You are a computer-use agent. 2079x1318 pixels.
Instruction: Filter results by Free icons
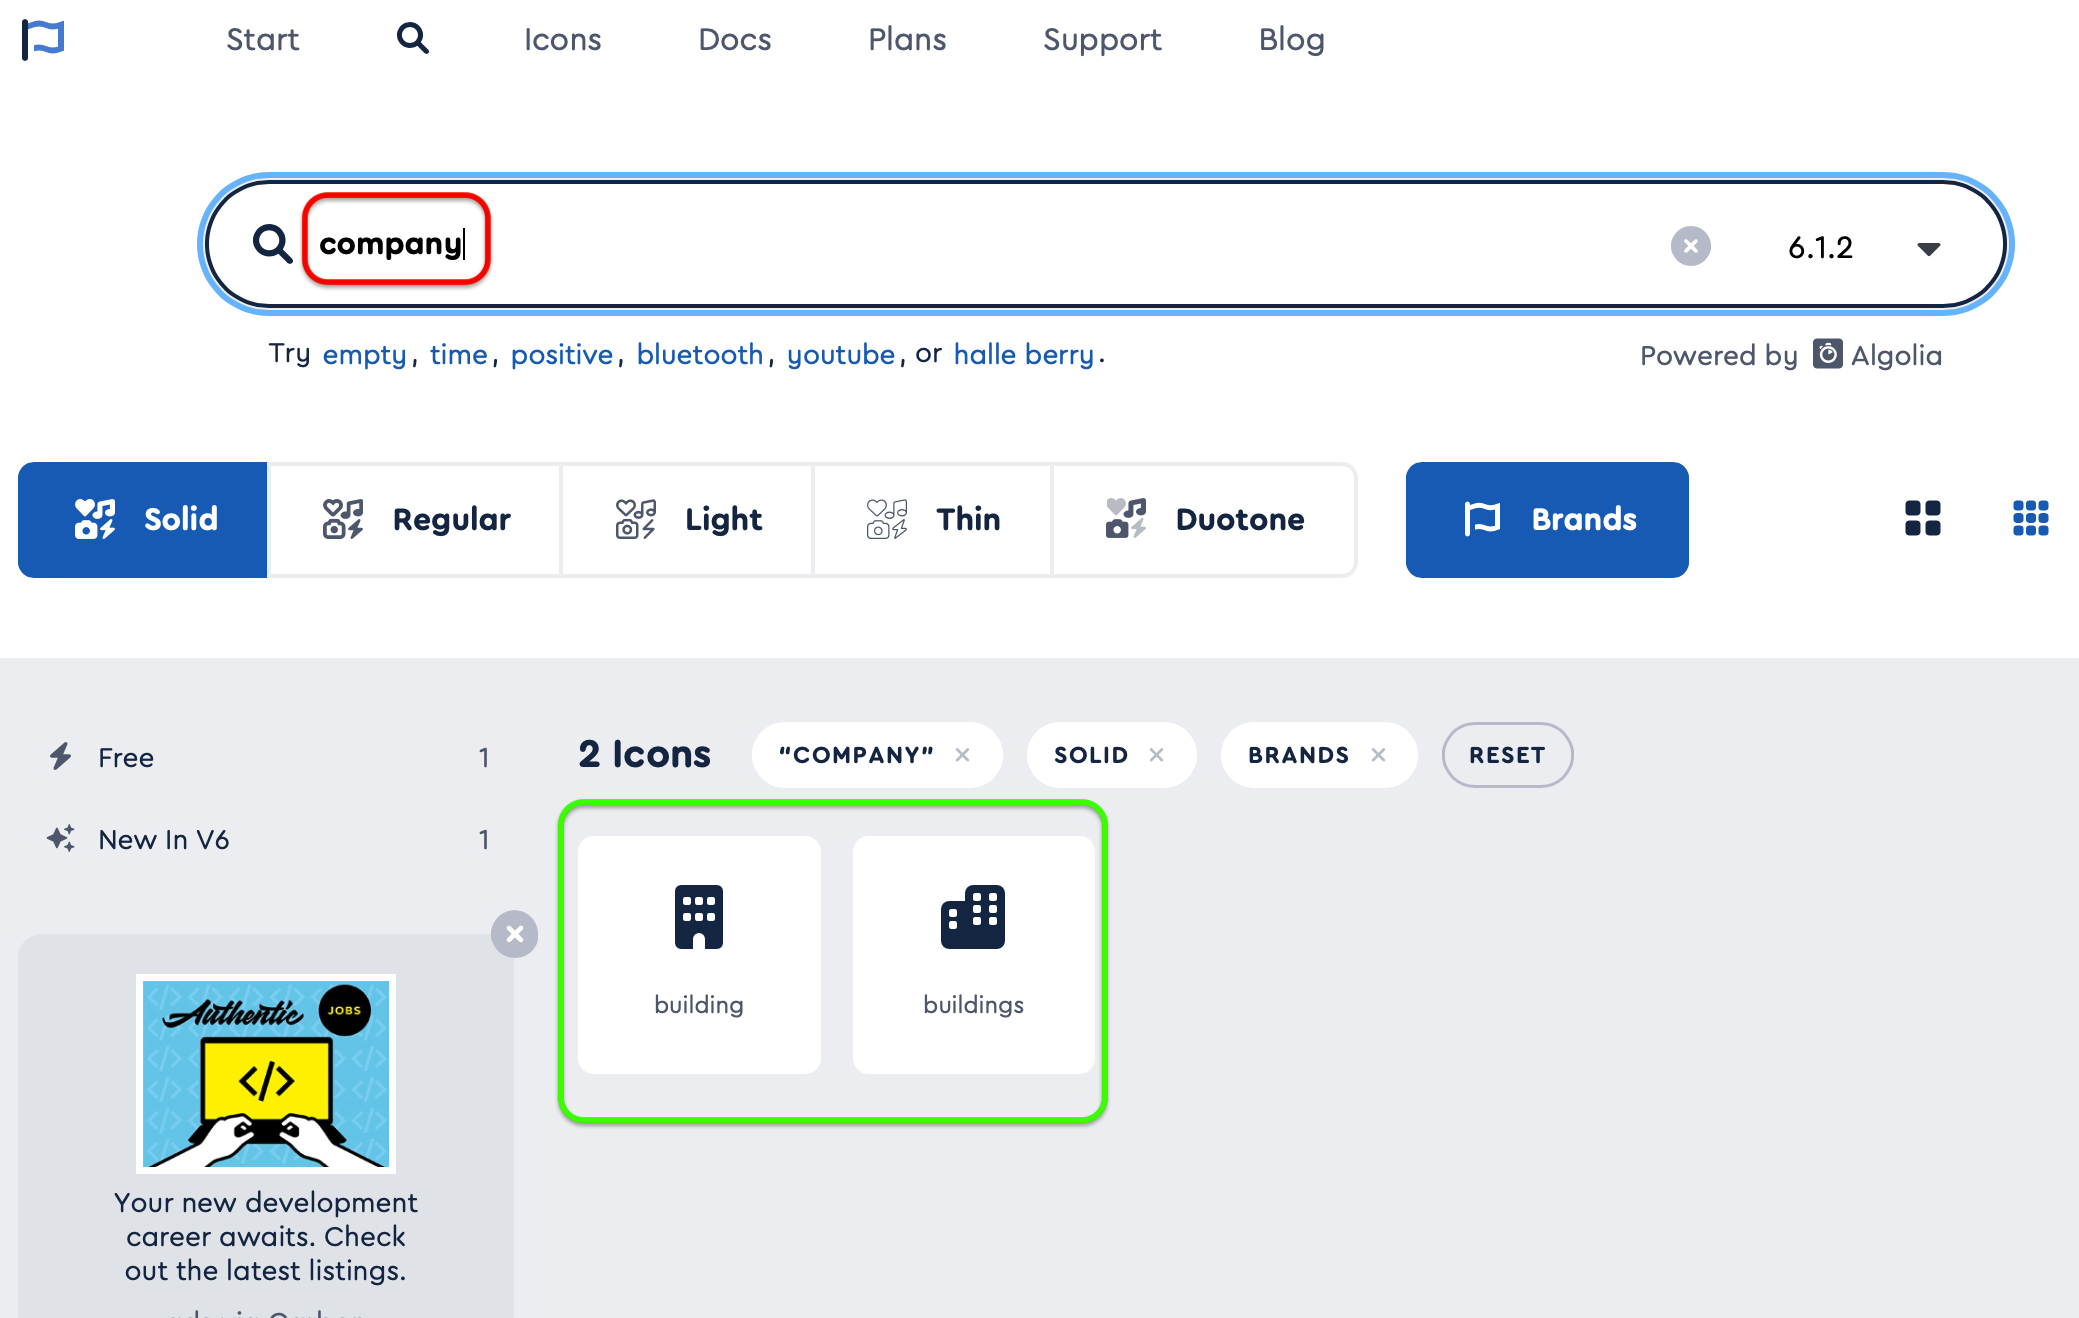[x=126, y=757]
